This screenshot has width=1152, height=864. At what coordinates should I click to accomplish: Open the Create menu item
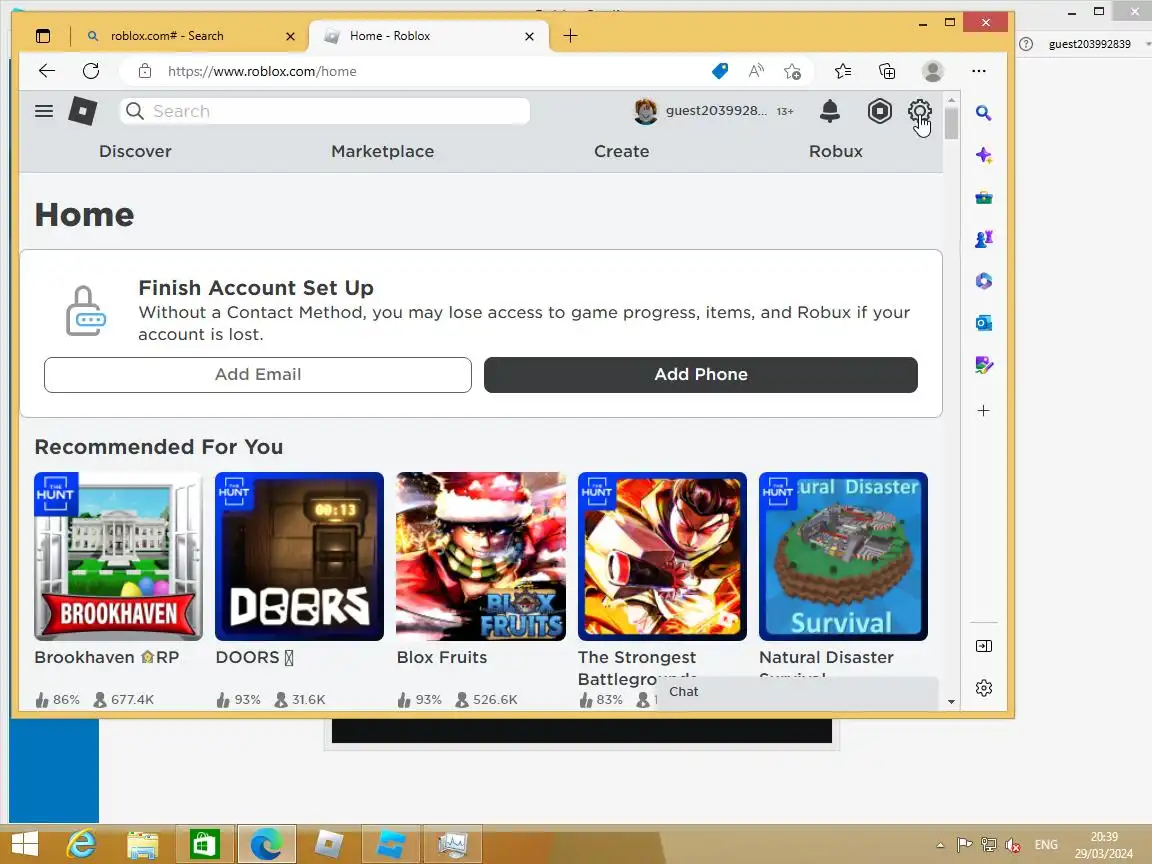(x=622, y=151)
